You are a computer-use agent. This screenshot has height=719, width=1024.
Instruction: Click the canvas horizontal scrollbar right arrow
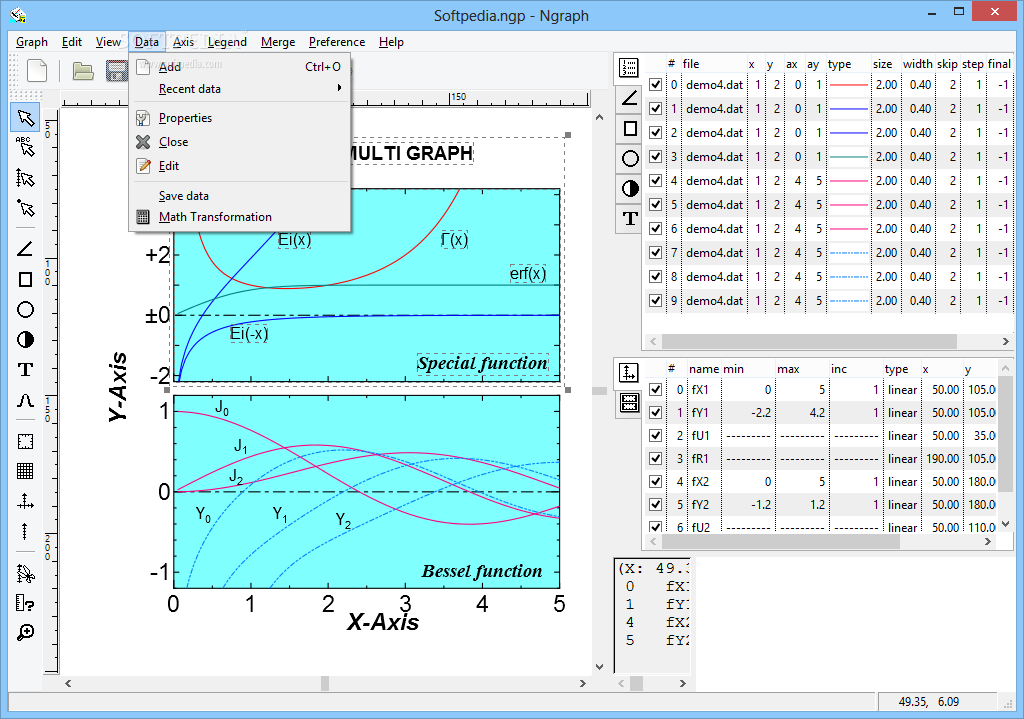point(583,683)
